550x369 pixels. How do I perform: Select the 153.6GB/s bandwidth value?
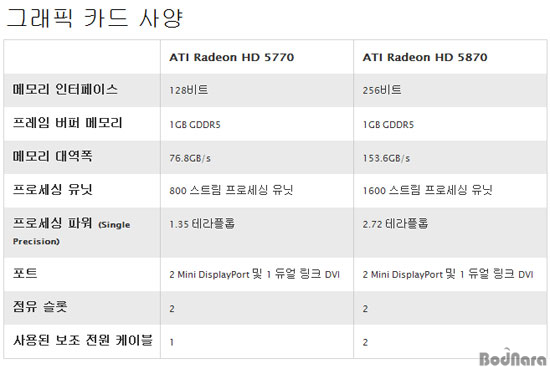pyautogui.click(x=386, y=158)
